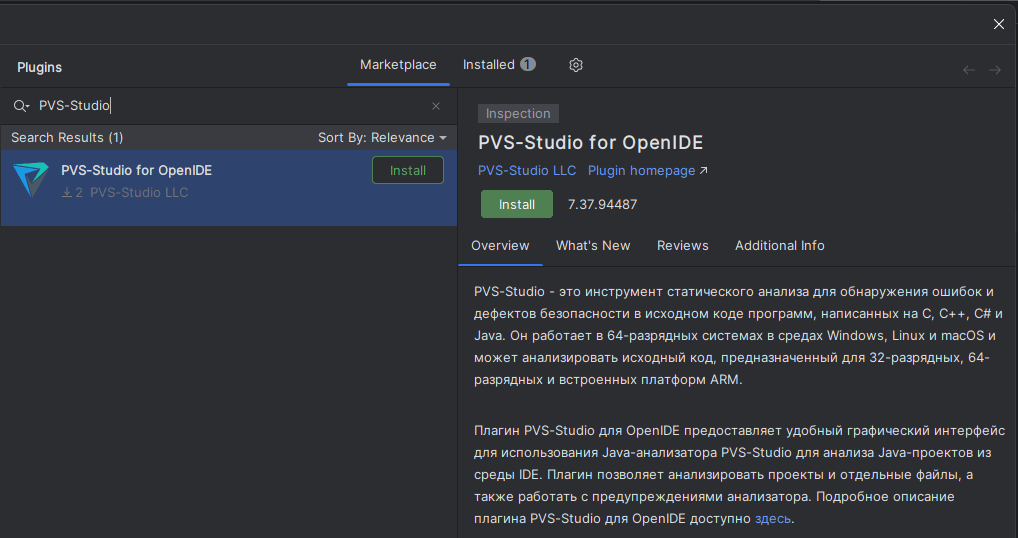Switch to the Marketplace tab
The height and width of the screenshot is (538, 1018).
point(398,65)
